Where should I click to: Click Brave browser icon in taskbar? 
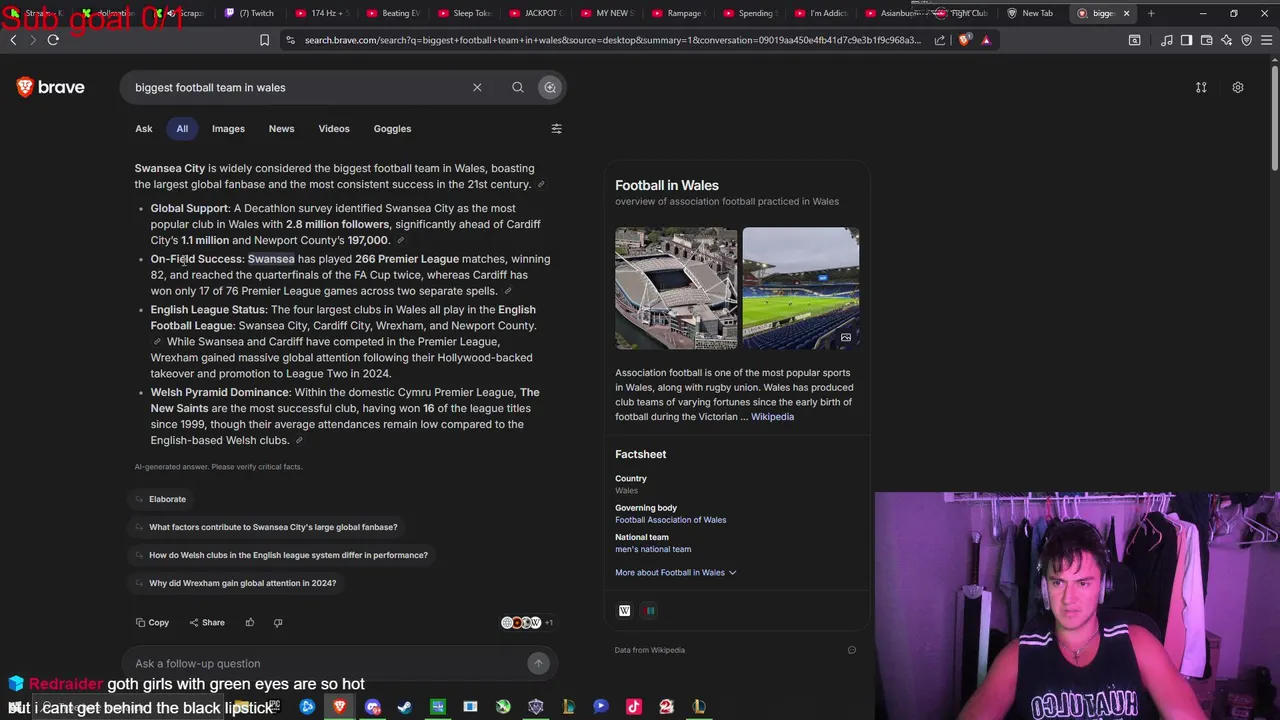340,707
